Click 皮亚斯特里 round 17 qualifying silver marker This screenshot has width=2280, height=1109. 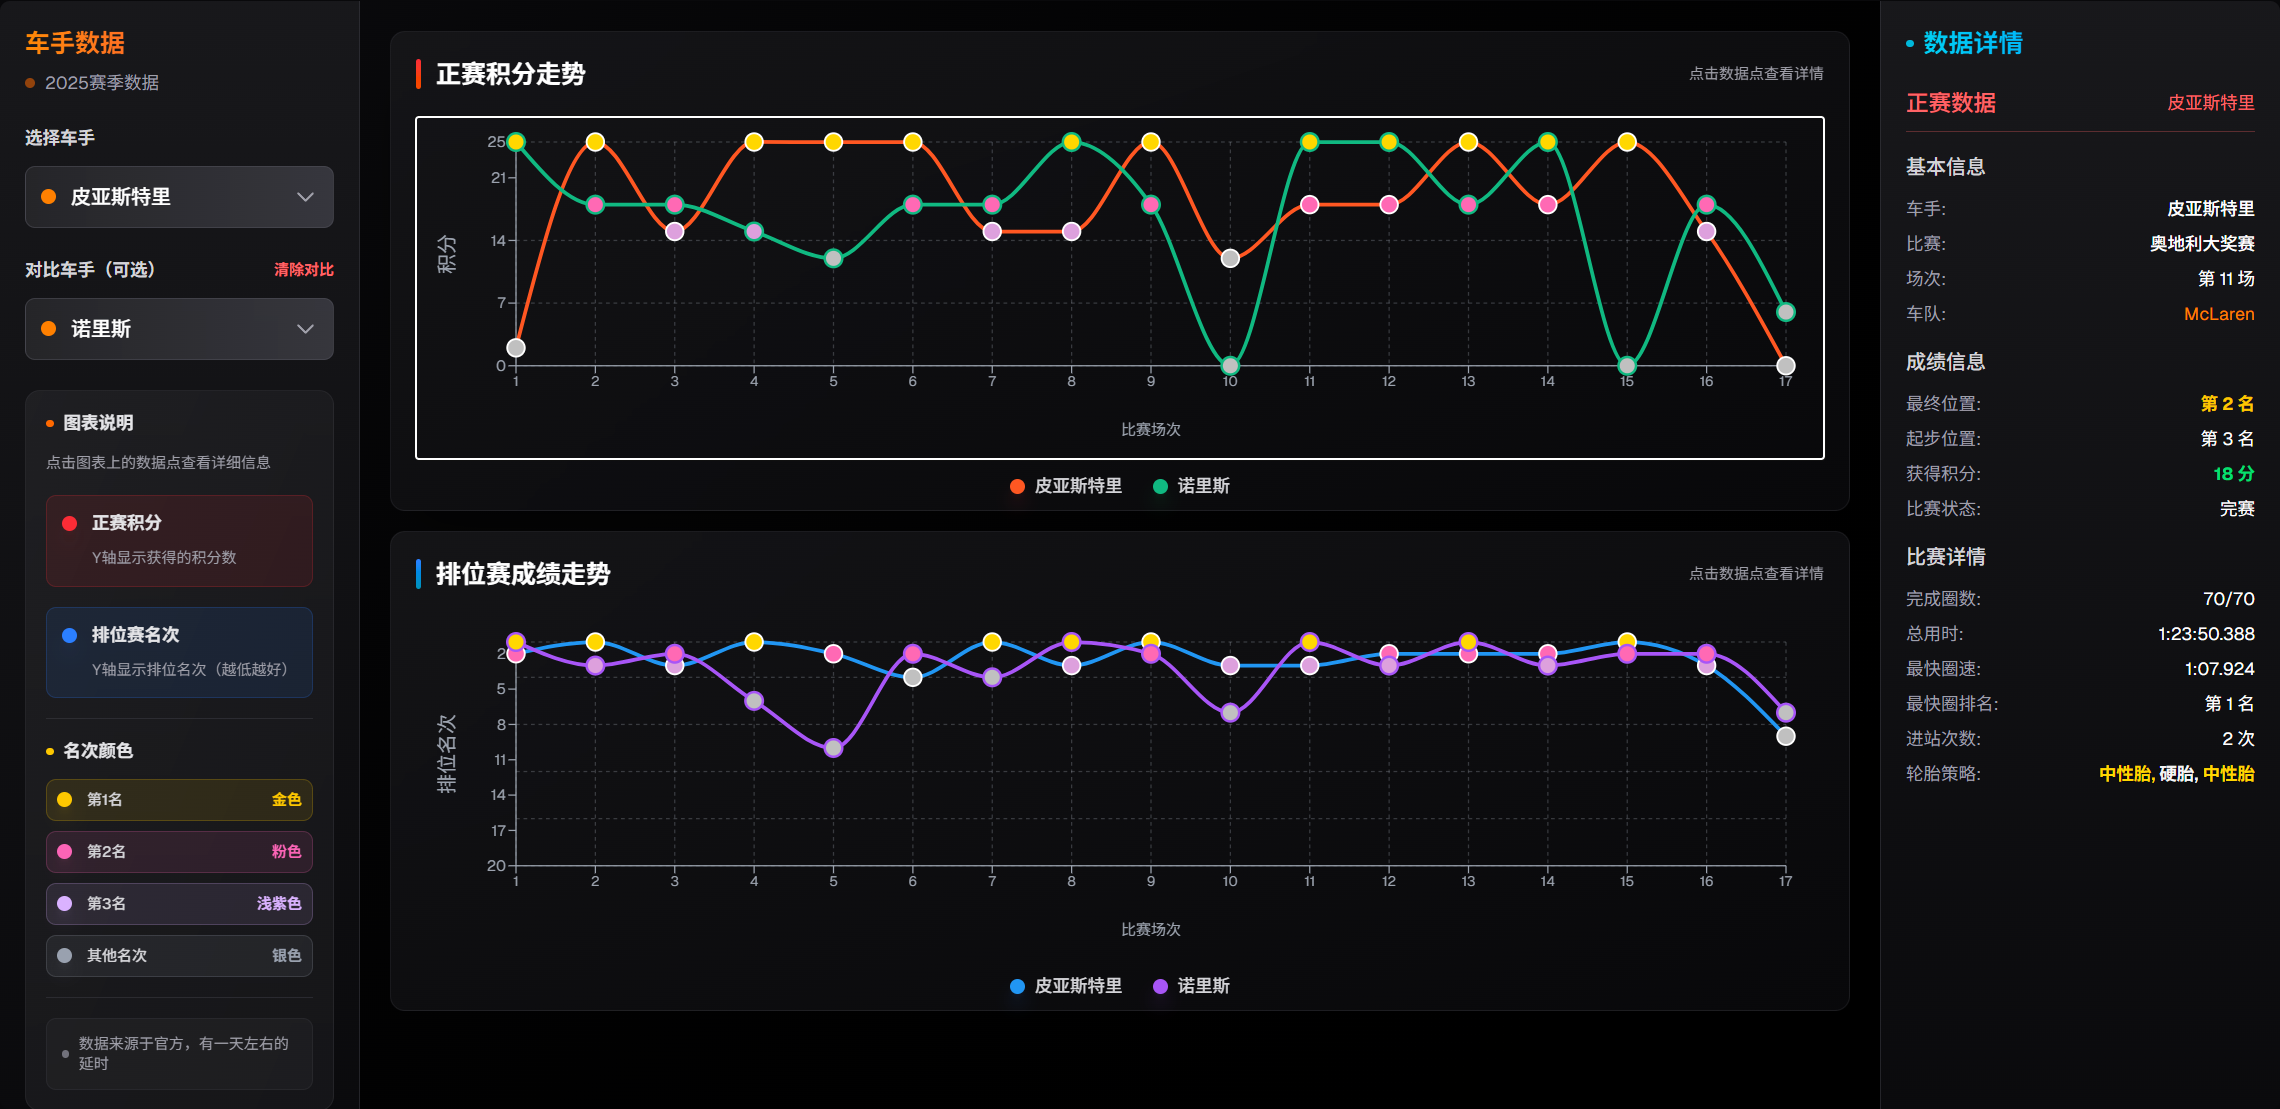pos(1785,737)
